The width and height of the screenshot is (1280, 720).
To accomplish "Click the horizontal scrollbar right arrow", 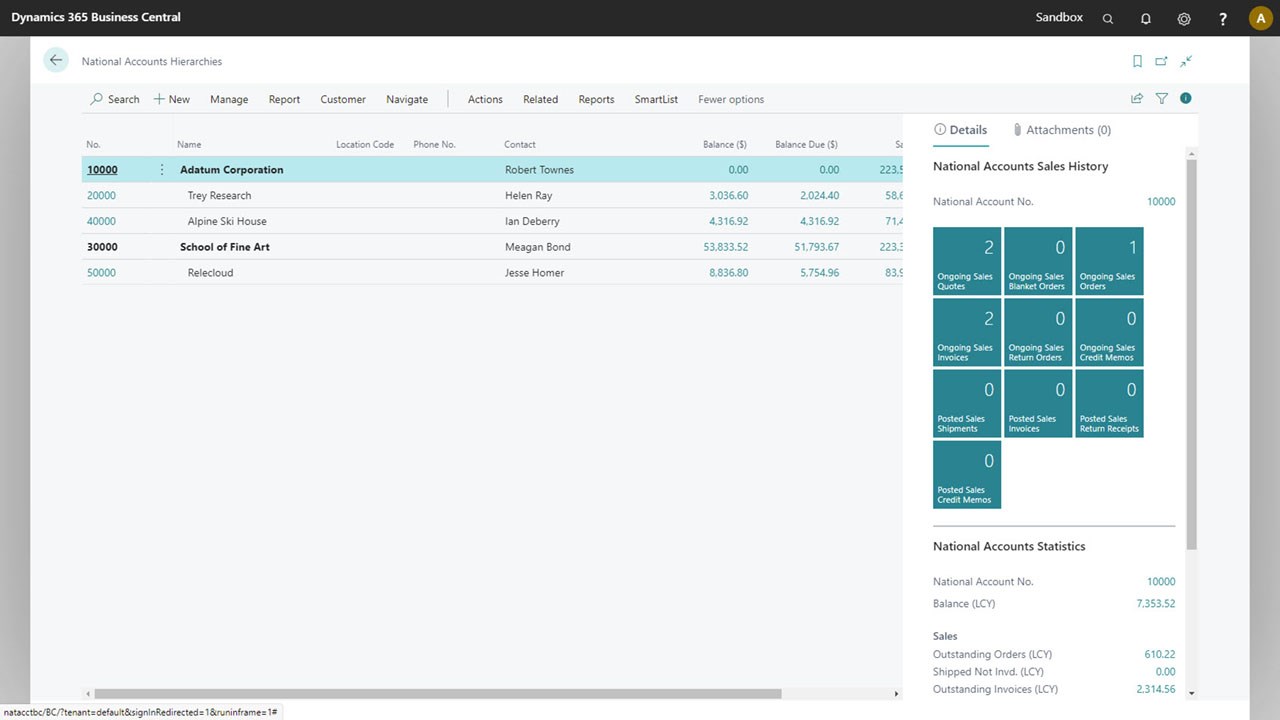I will (896, 693).
